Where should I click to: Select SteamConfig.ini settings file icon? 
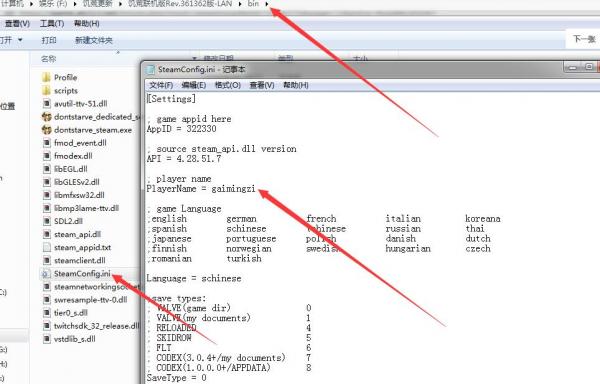point(46,274)
